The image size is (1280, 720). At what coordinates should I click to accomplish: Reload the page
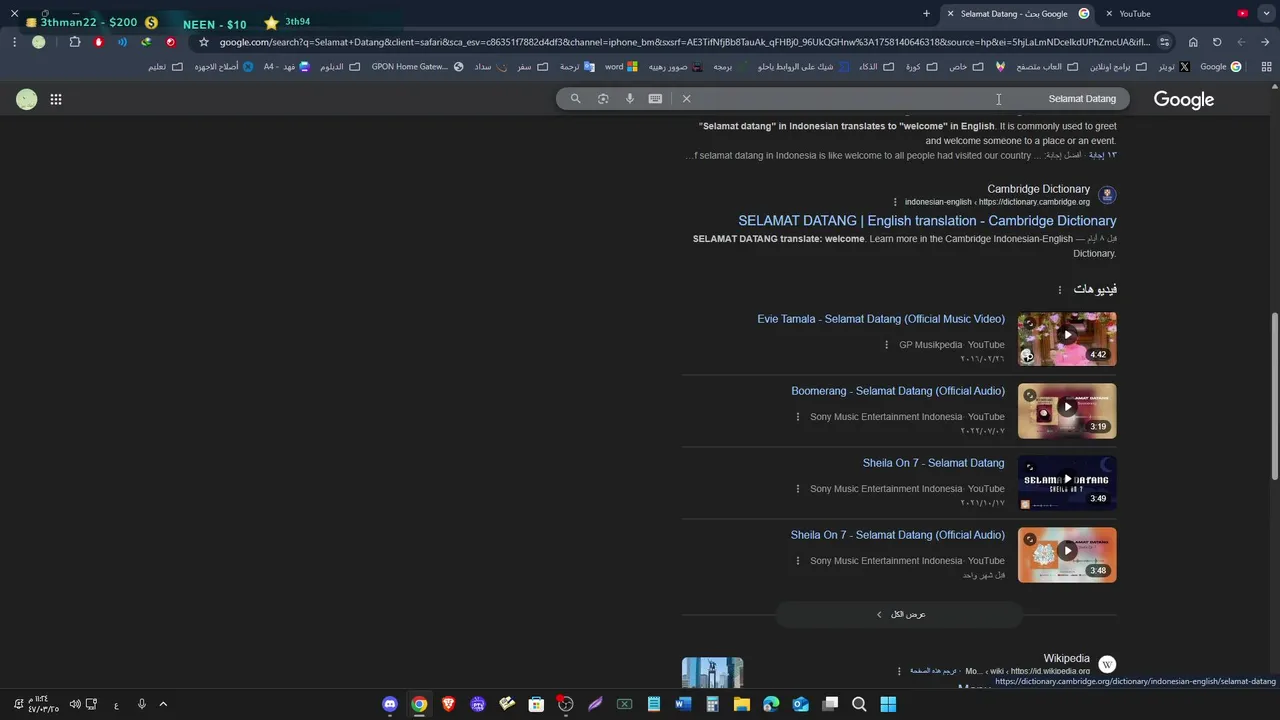[1217, 42]
